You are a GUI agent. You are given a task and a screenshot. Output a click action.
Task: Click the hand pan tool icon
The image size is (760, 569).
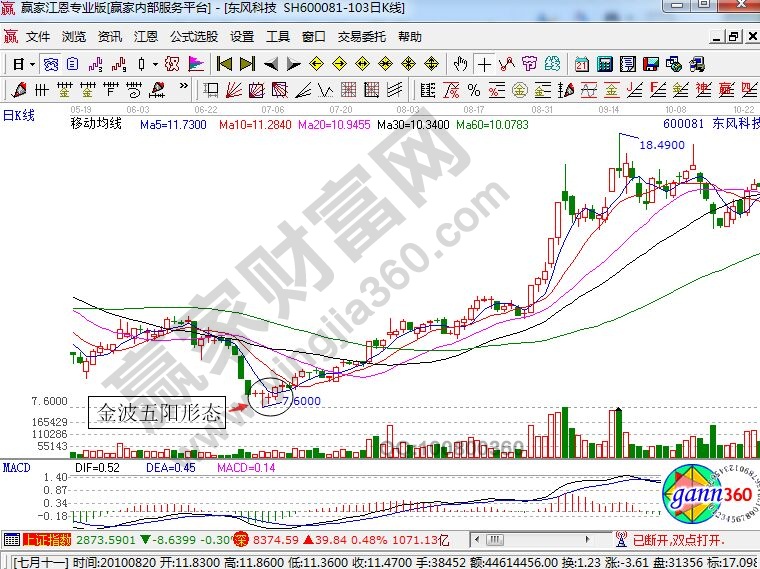click(x=459, y=64)
